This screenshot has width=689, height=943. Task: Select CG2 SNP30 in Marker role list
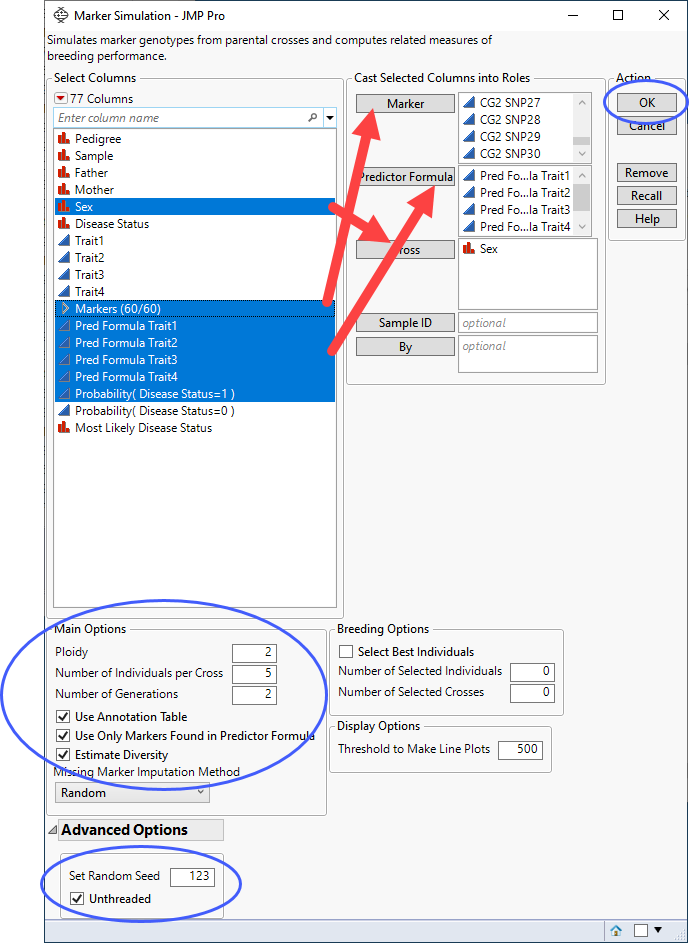517,153
